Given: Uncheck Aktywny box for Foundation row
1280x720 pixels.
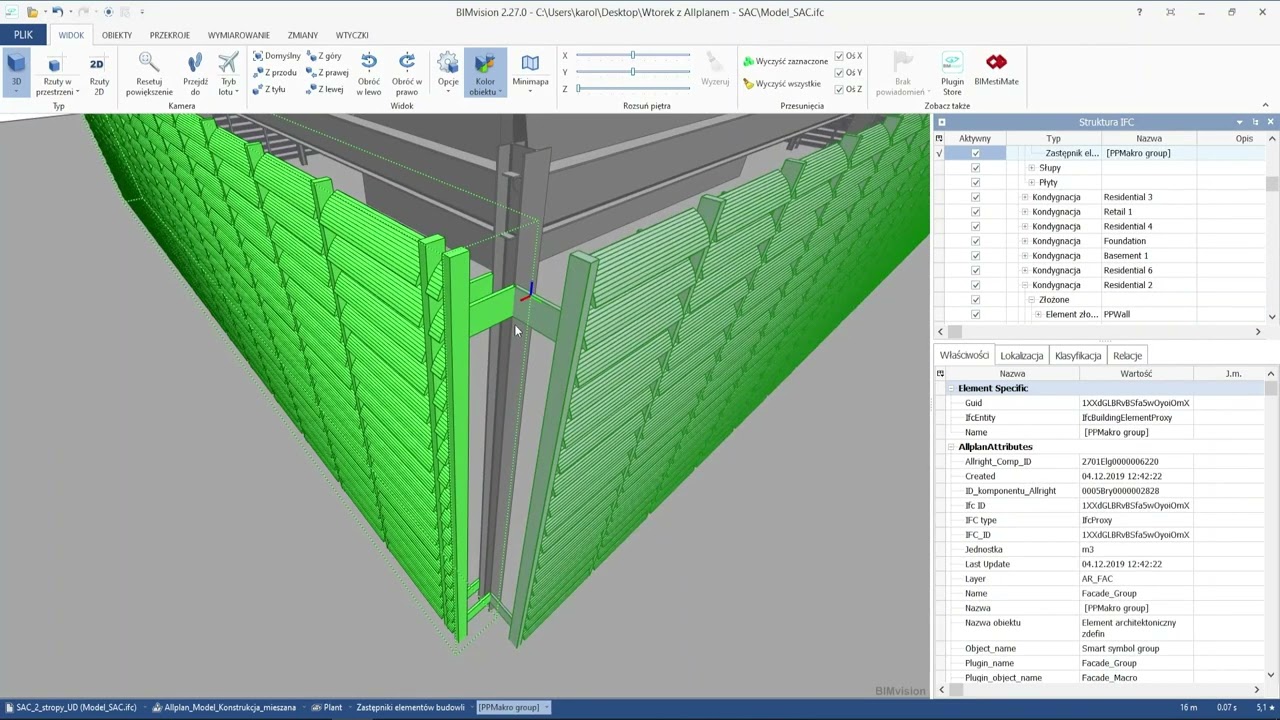Looking at the screenshot, I should tap(975, 241).
